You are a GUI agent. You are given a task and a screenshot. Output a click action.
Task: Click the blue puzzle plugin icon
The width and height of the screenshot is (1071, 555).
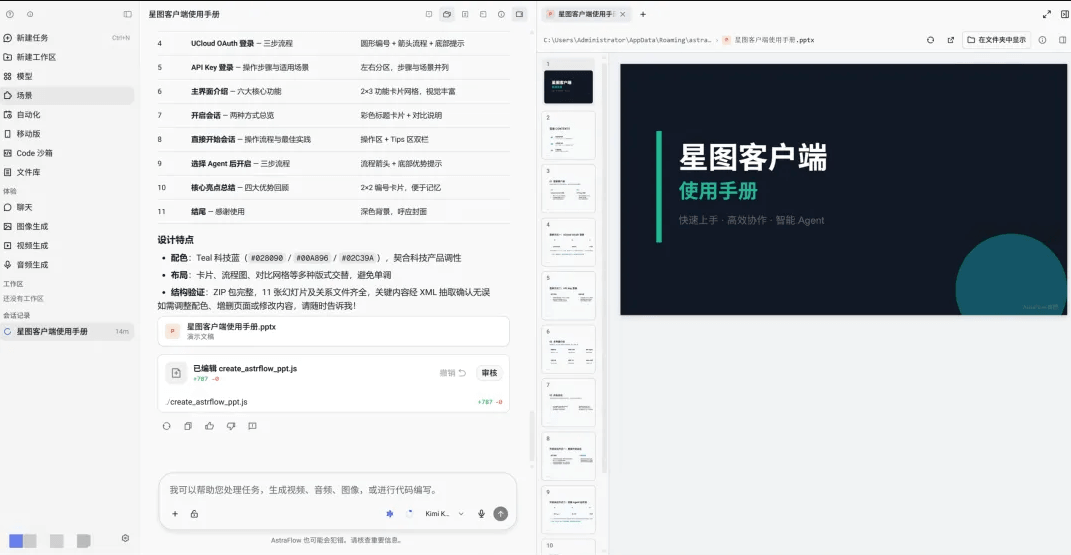[x=389, y=514]
